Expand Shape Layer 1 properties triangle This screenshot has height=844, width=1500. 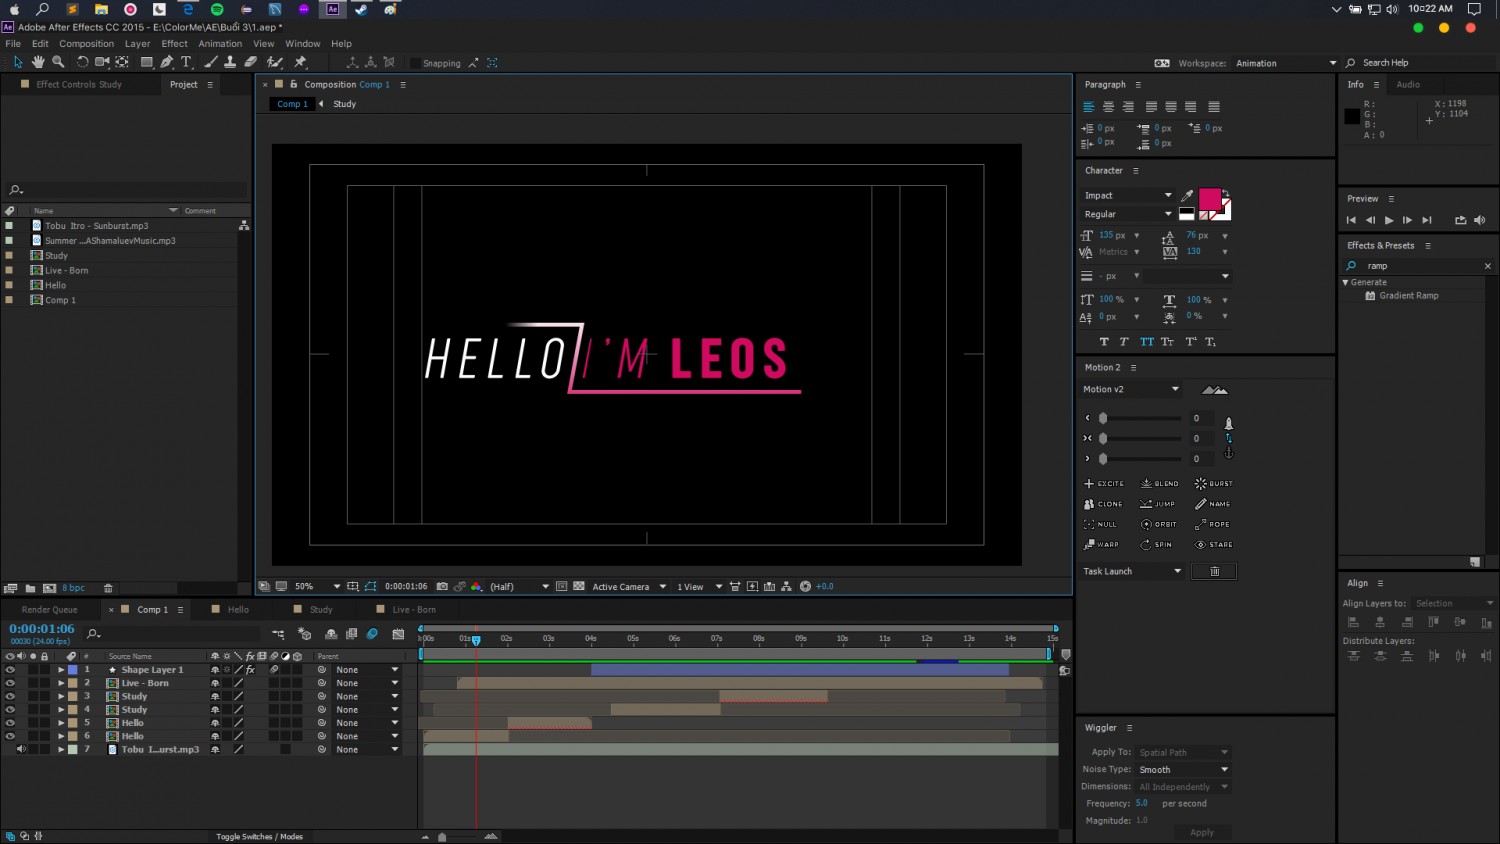61,670
